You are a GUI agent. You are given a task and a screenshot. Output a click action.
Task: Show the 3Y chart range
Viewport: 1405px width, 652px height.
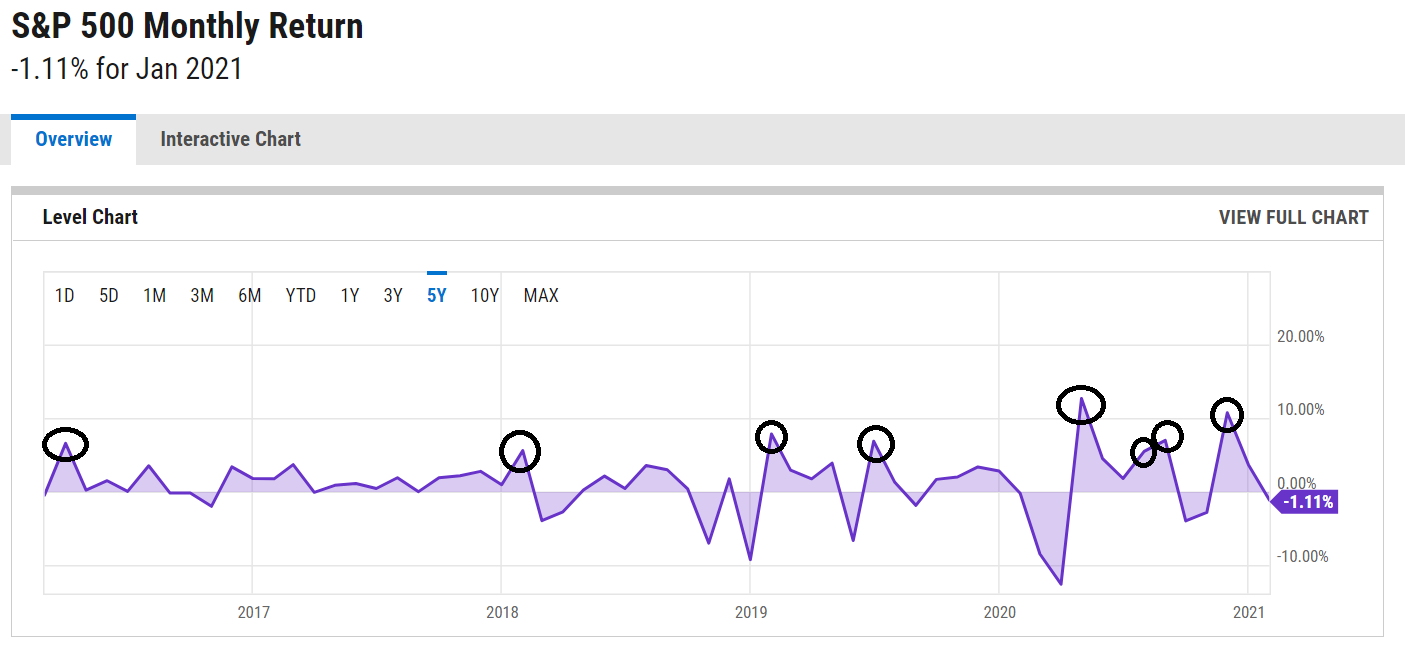pos(393,295)
